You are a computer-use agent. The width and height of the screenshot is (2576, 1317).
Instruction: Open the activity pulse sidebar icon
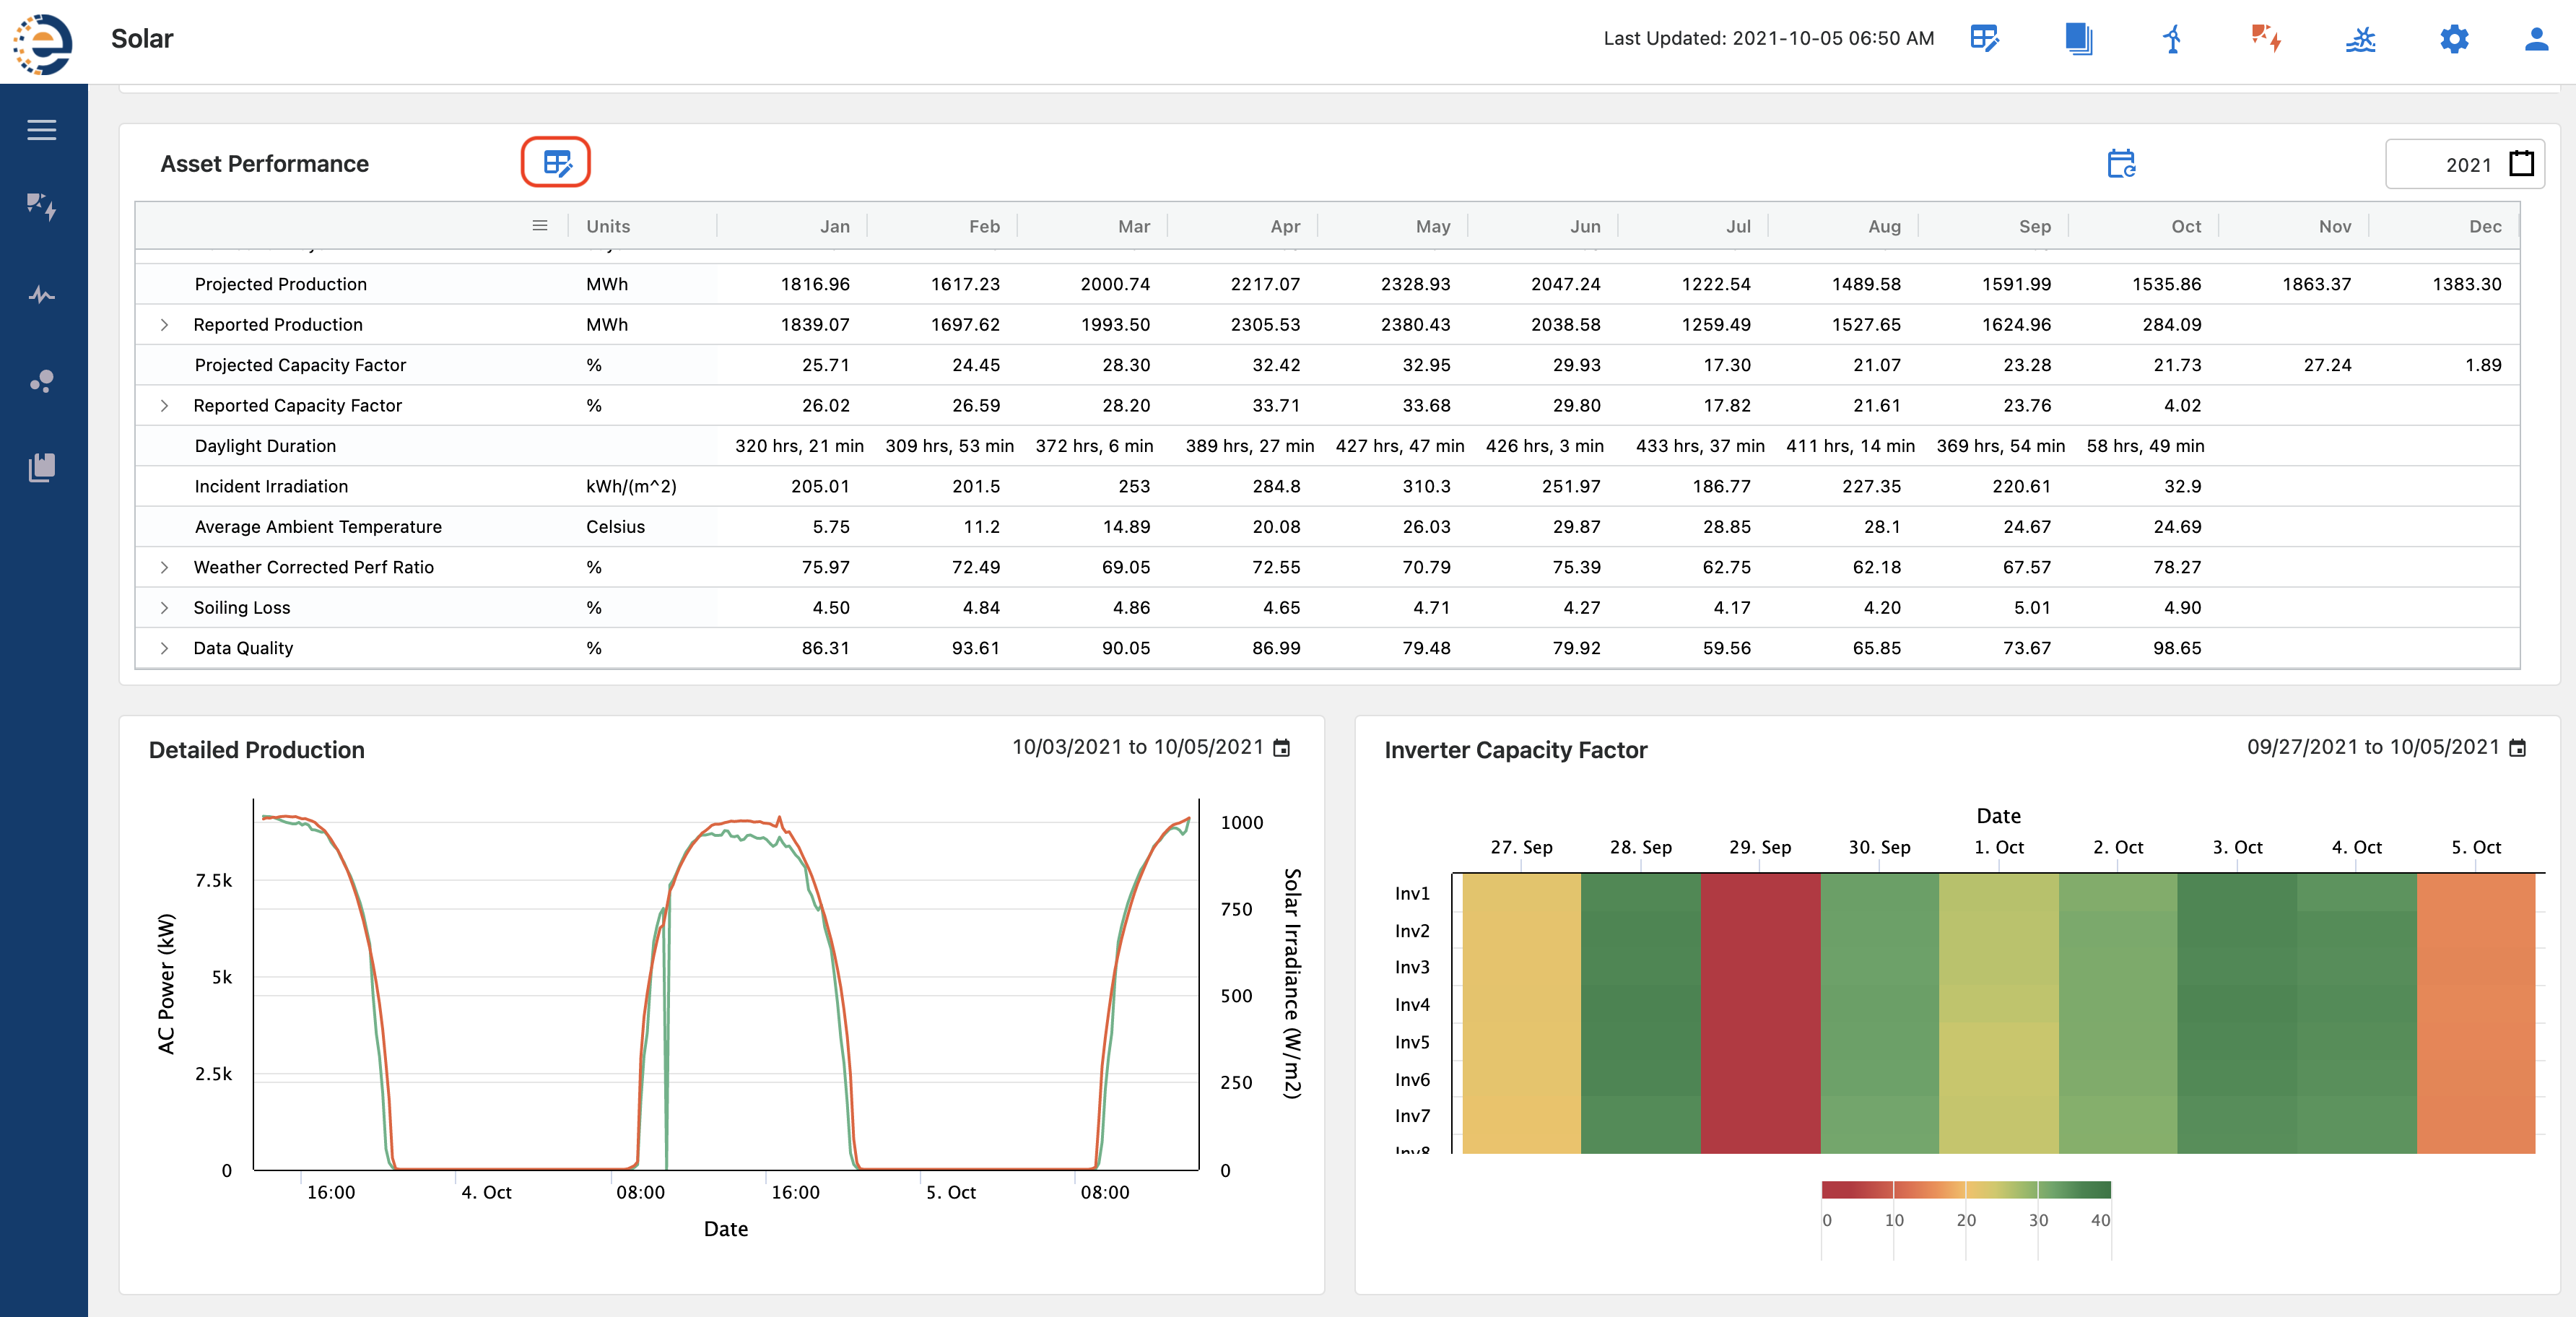click(x=41, y=295)
